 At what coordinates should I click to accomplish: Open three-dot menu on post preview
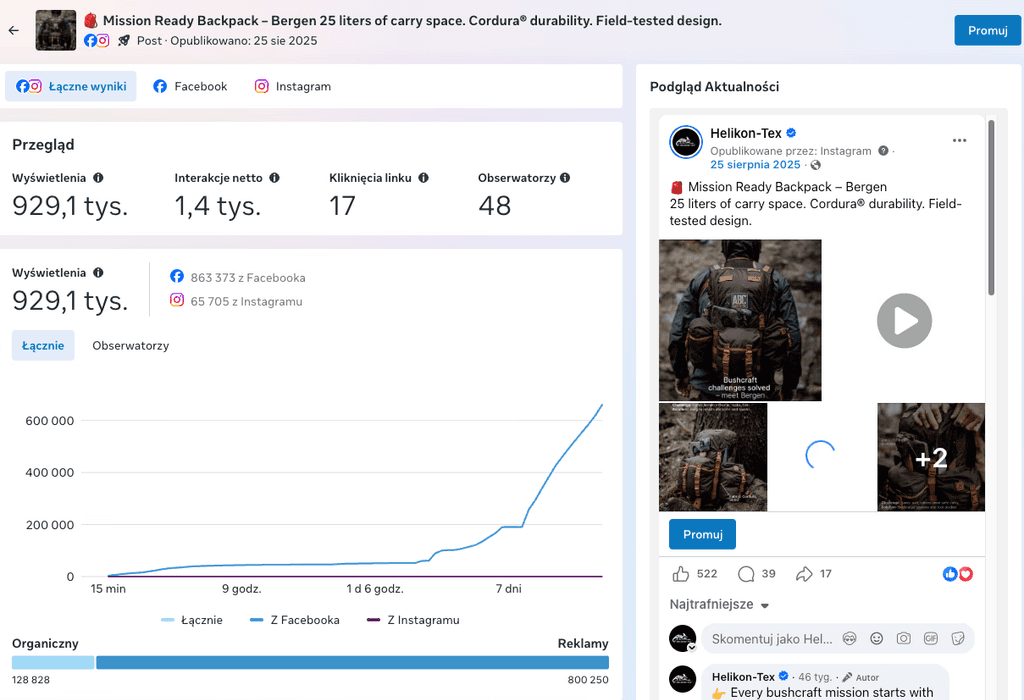tap(959, 140)
